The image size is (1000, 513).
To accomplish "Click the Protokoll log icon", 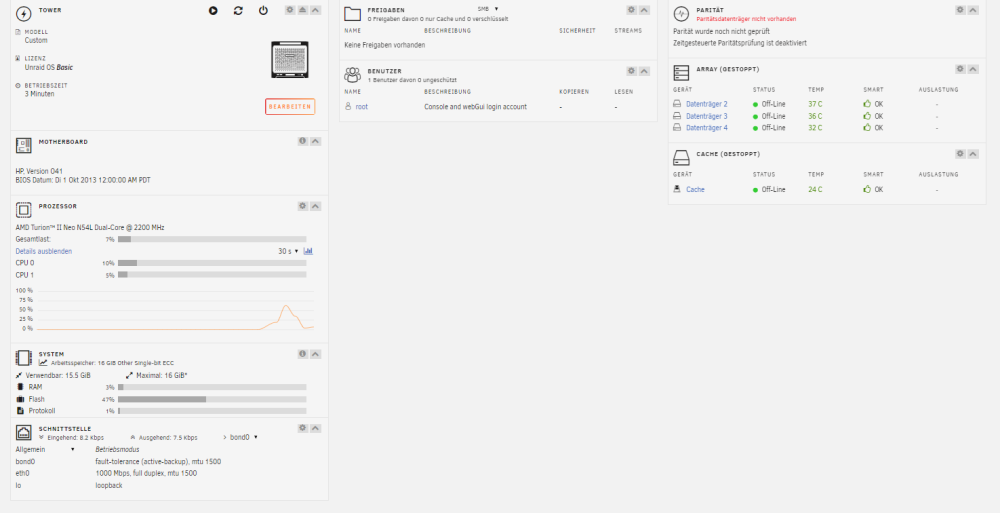I will click(x=20, y=411).
